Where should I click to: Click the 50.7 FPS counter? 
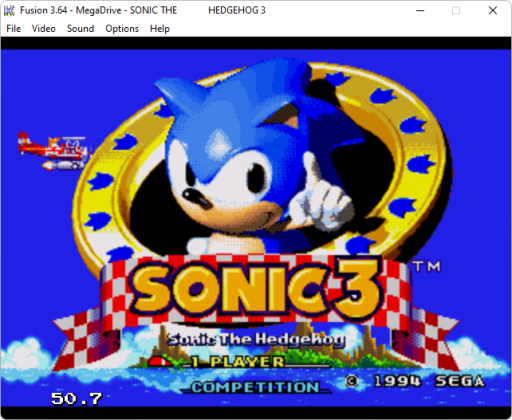pos(77,399)
